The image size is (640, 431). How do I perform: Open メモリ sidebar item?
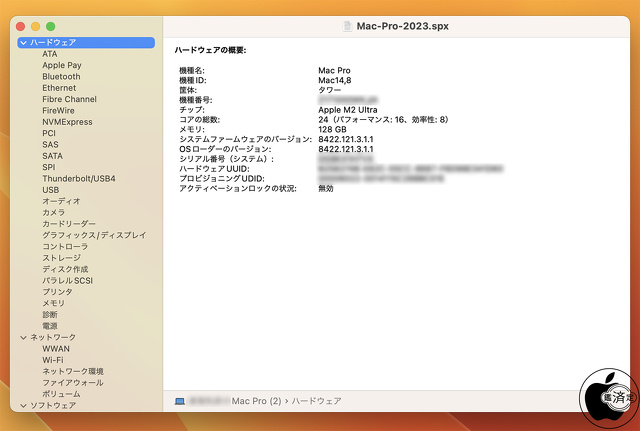(53, 303)
